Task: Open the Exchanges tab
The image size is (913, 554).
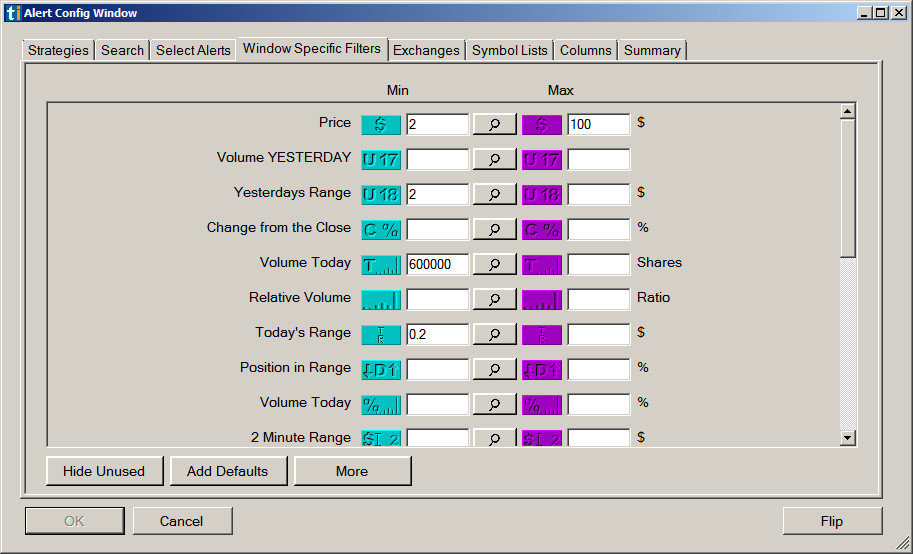Action: click(426, 50)
